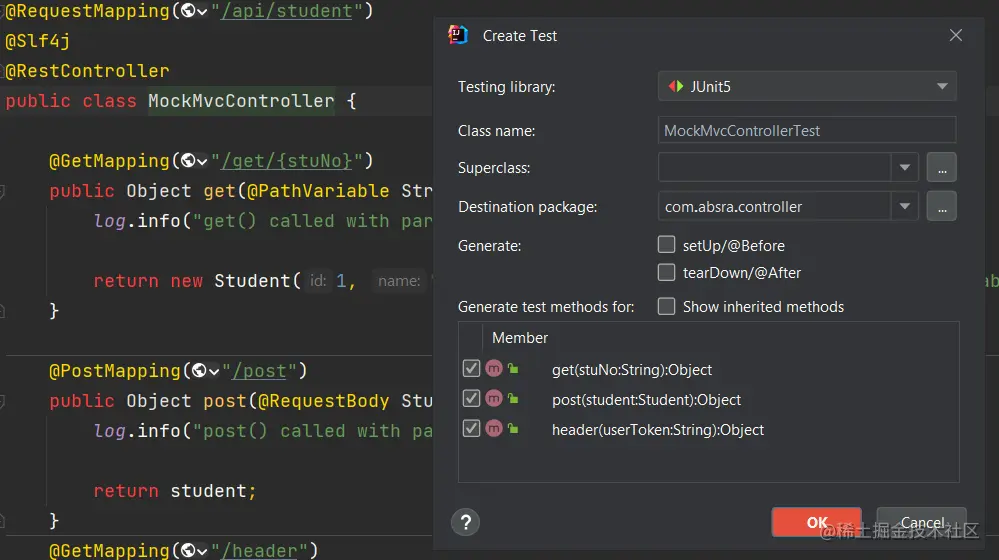Open URL chevron next to /header globe
Image resolution: width=999 pixels, height=560 pixels.
[203, 552]
